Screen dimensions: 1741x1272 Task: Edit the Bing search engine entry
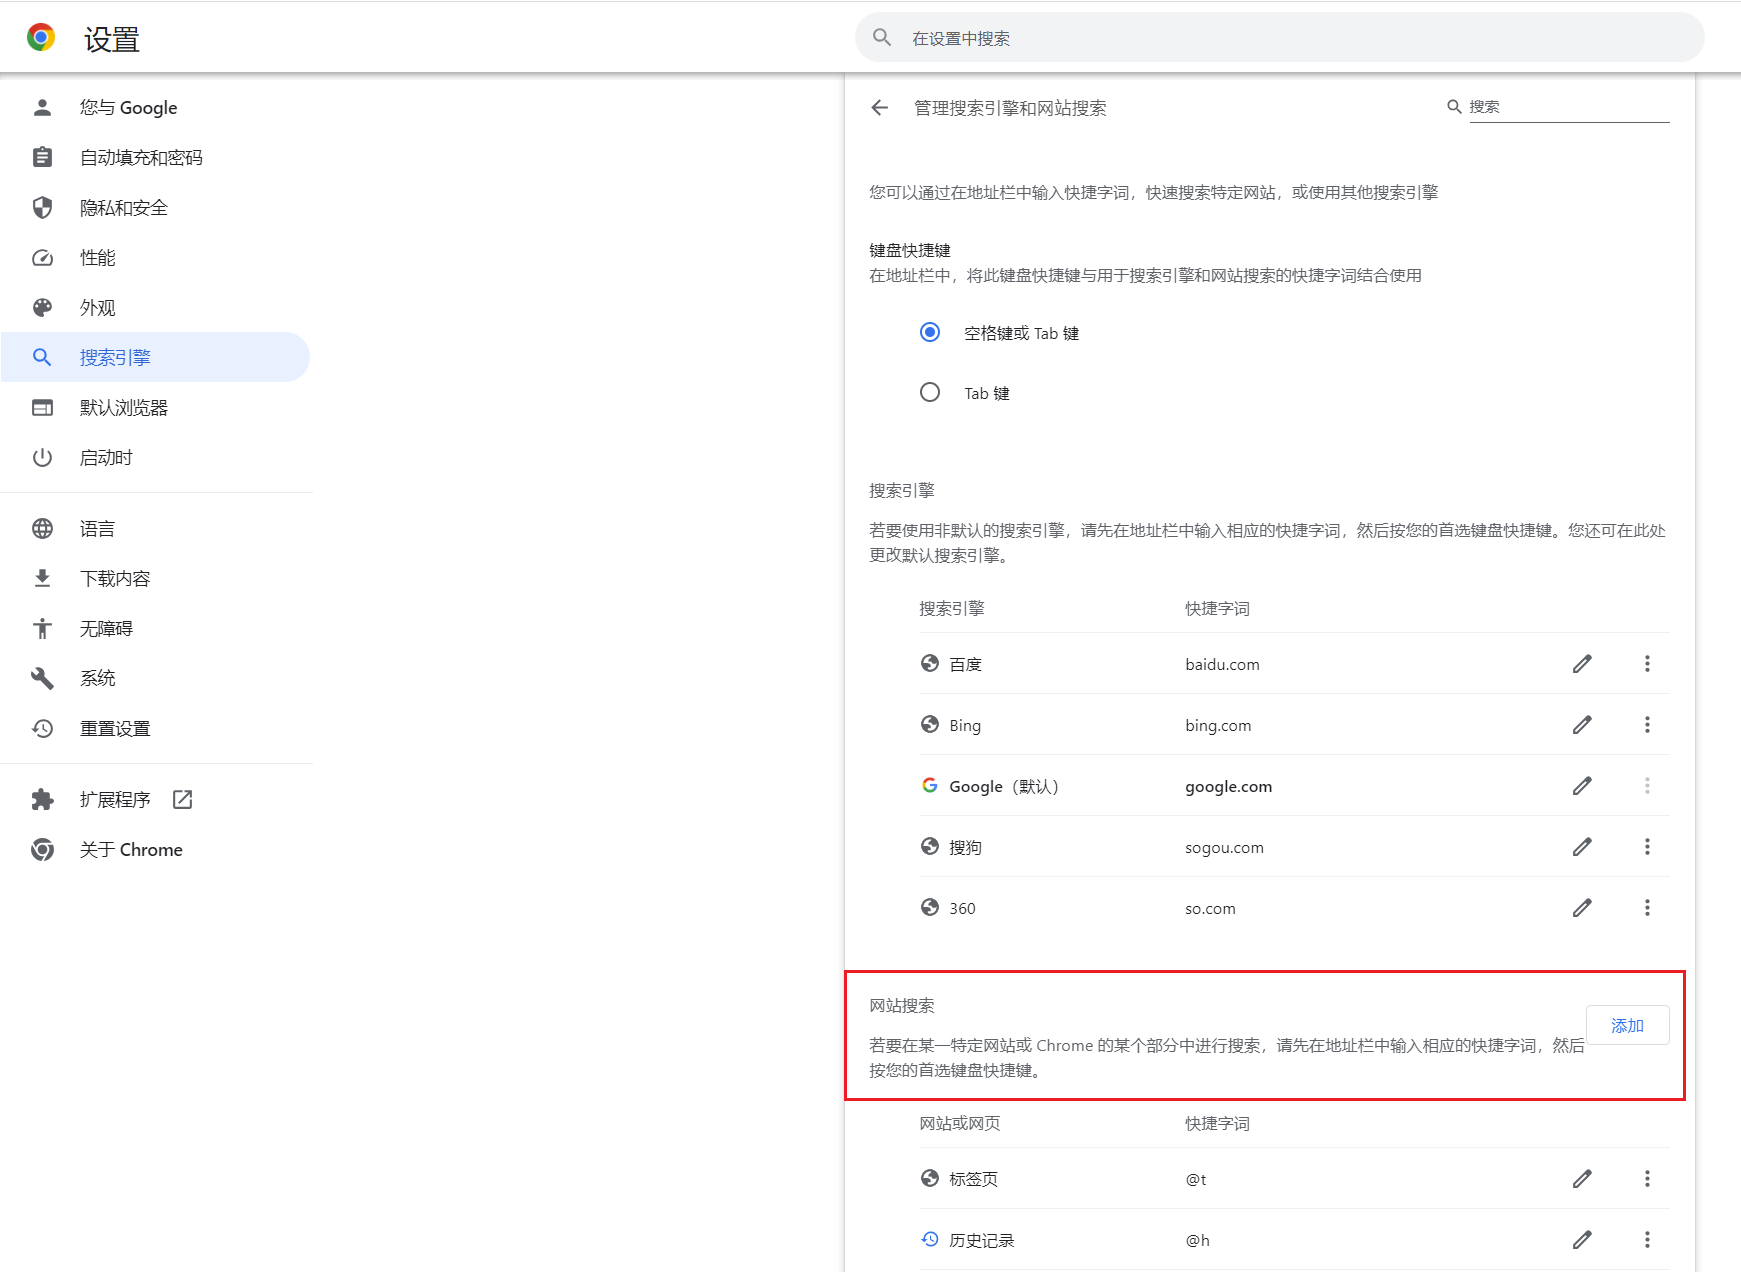(1582, 725)
